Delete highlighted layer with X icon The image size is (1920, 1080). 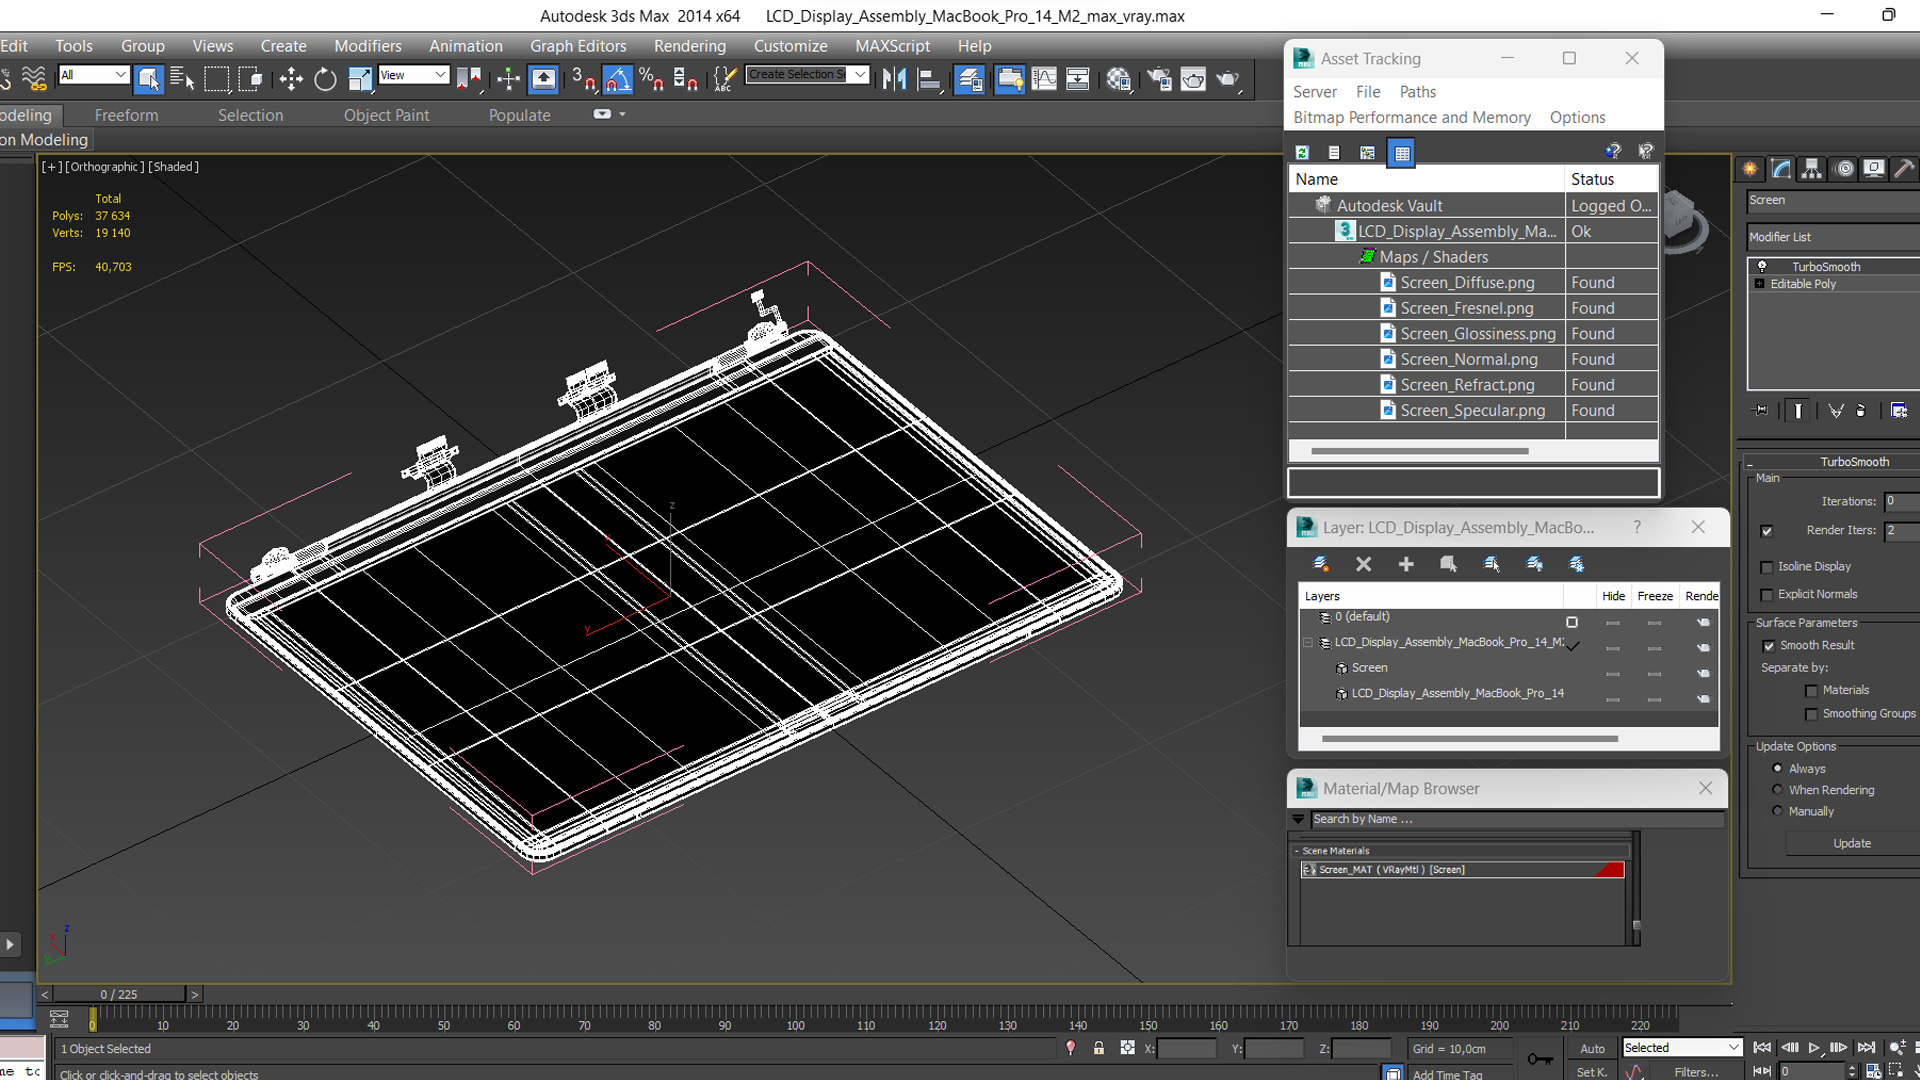pos(1363,564)
